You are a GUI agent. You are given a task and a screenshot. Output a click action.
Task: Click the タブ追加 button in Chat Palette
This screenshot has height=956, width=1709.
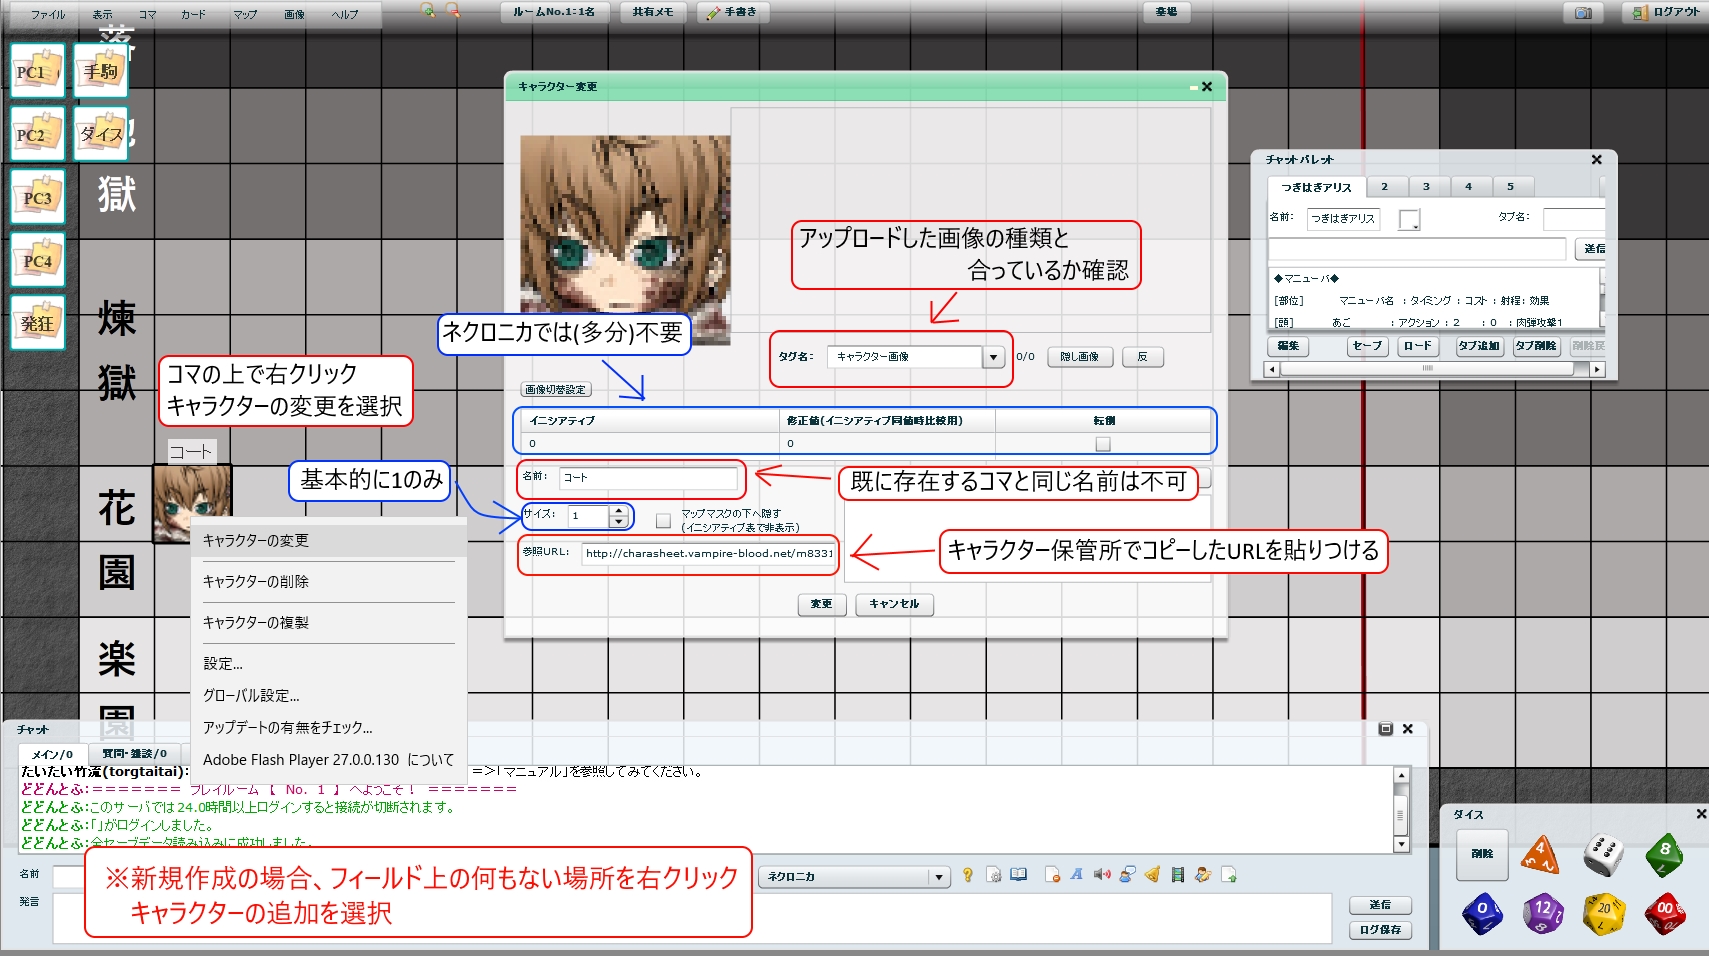pyautogui.click(x=1479, y=346)
